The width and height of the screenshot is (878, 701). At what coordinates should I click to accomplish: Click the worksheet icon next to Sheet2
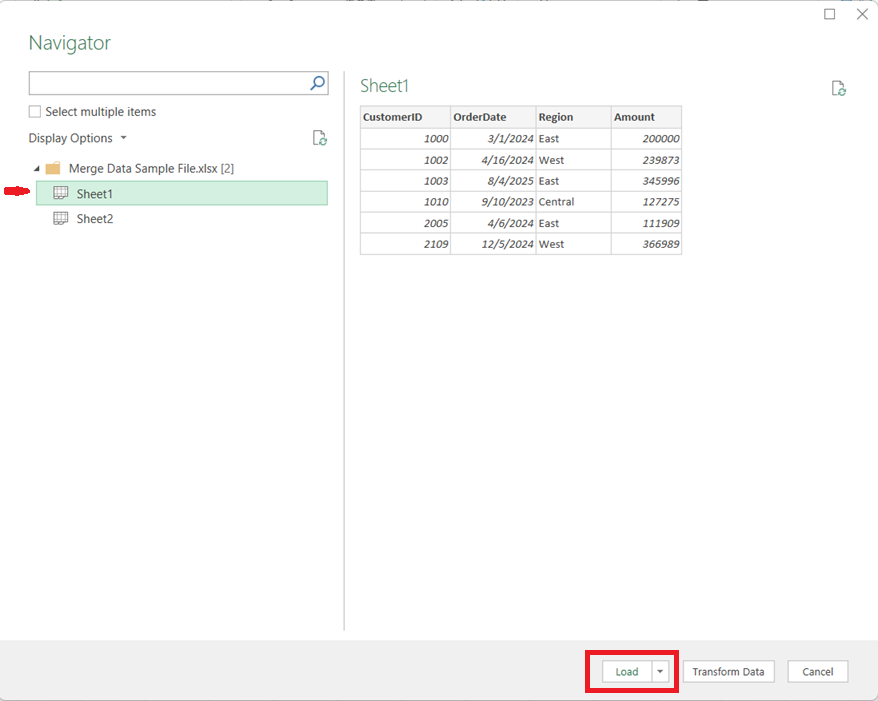[x=61, y=218]
